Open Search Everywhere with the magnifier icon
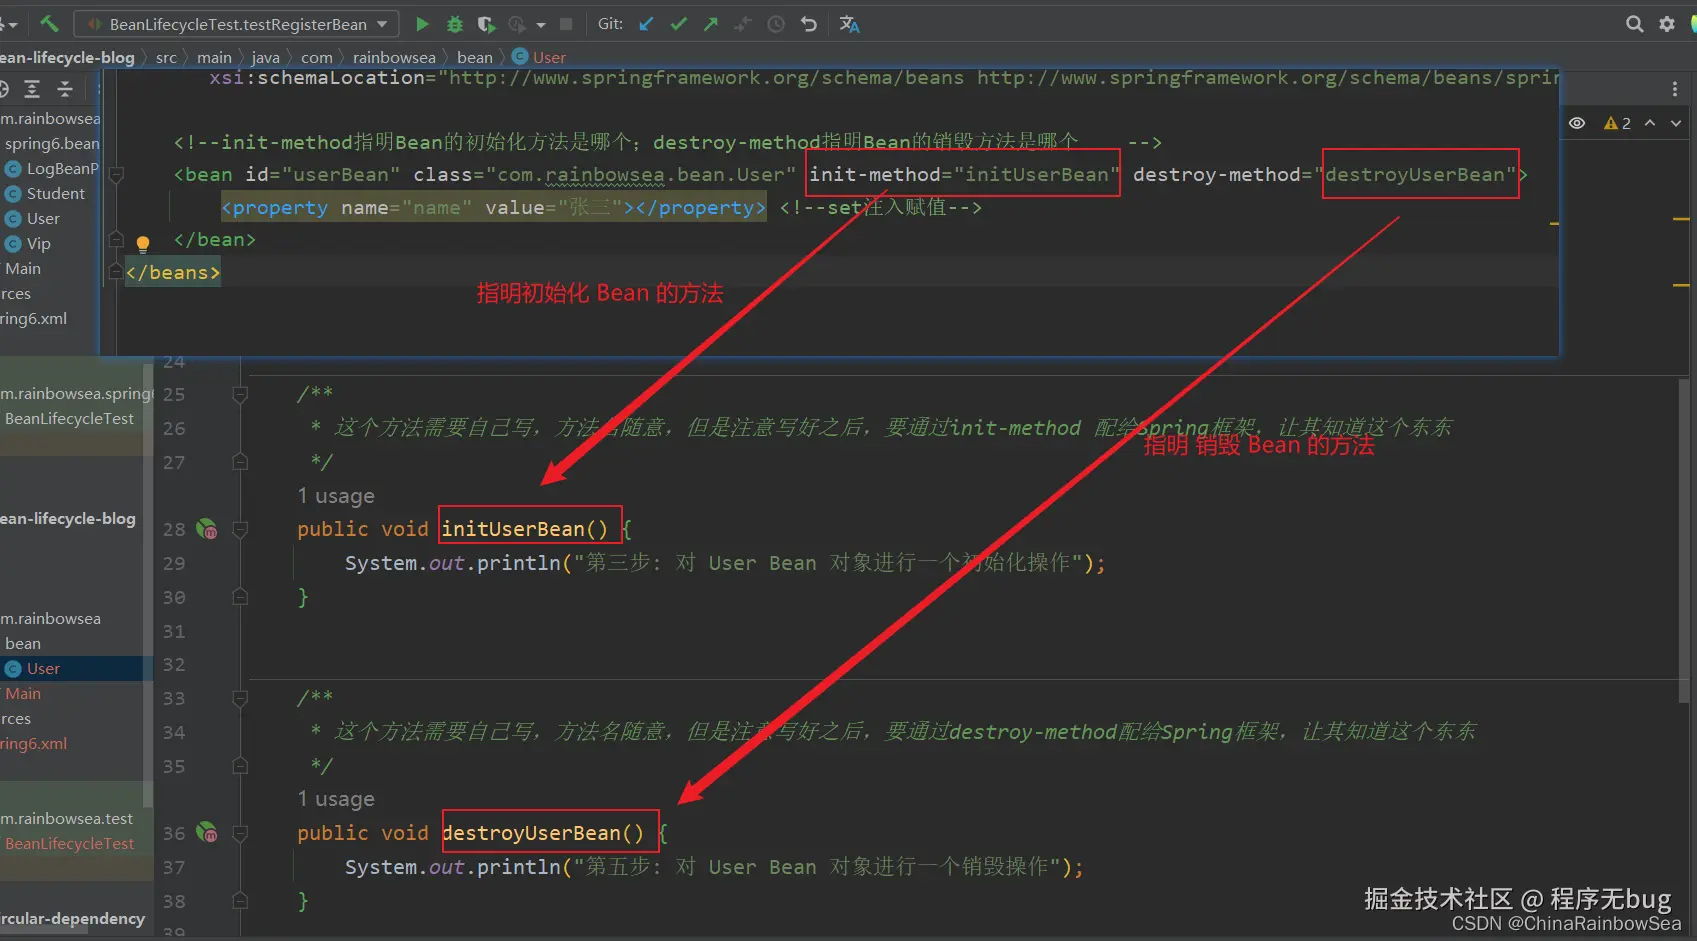The height and width of the screenshot is (941, 1697). click(1634, 24)
